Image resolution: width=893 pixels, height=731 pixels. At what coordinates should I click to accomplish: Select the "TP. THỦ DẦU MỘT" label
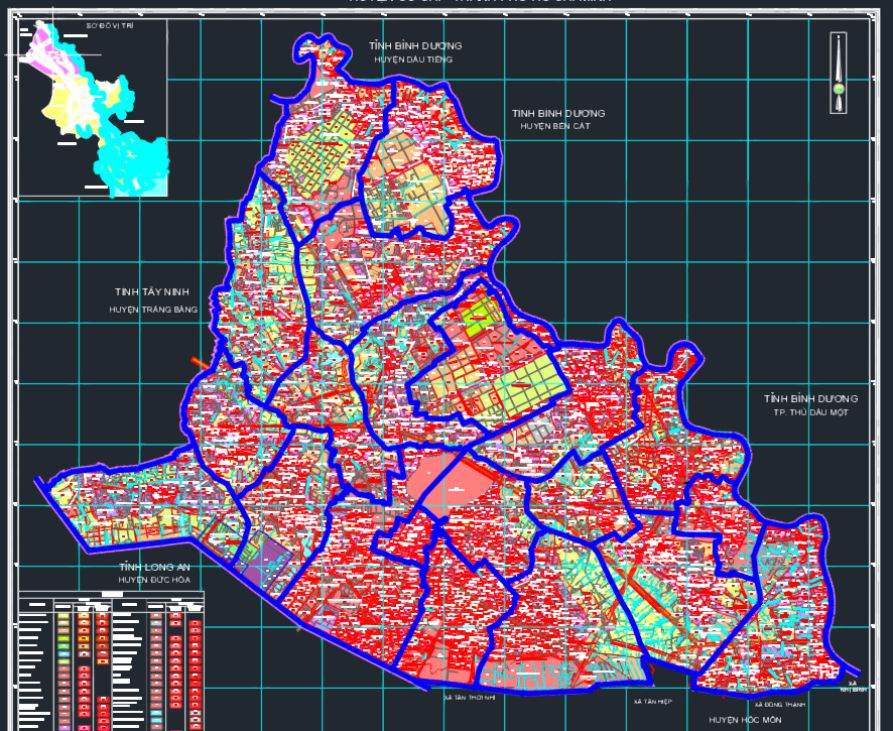coord(810,412)
